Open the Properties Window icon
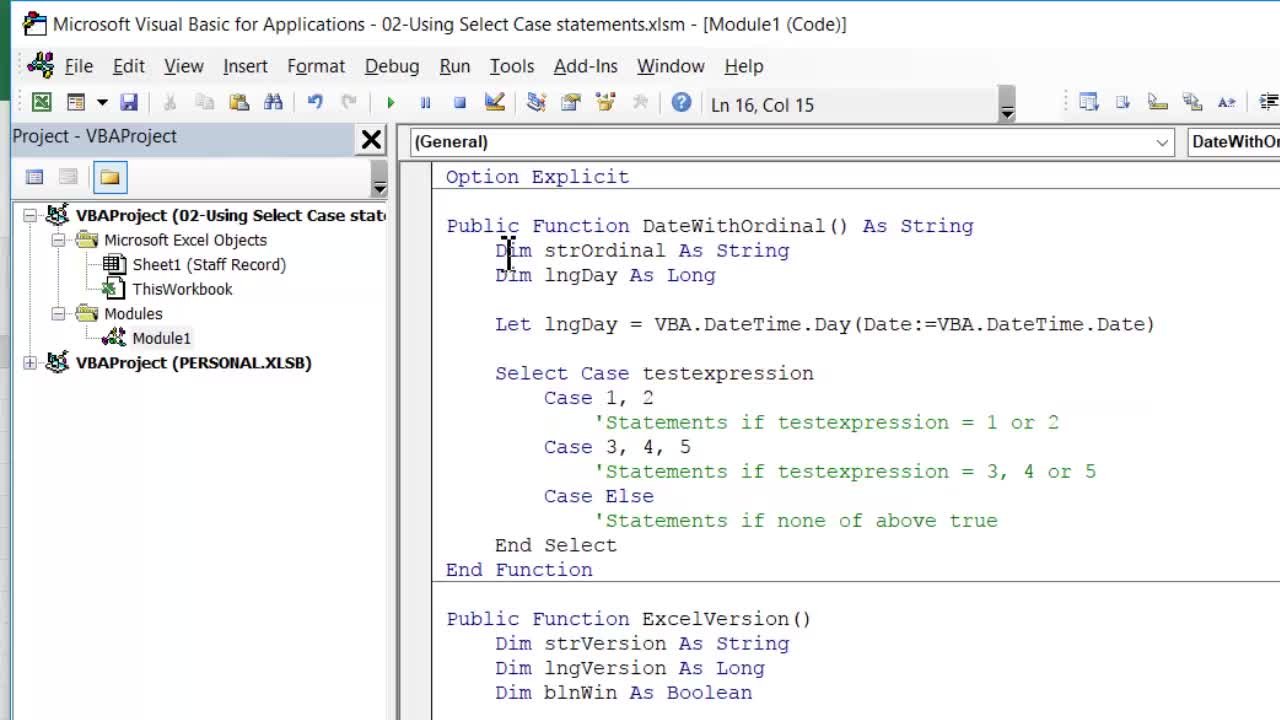 [x=571, y=102]
